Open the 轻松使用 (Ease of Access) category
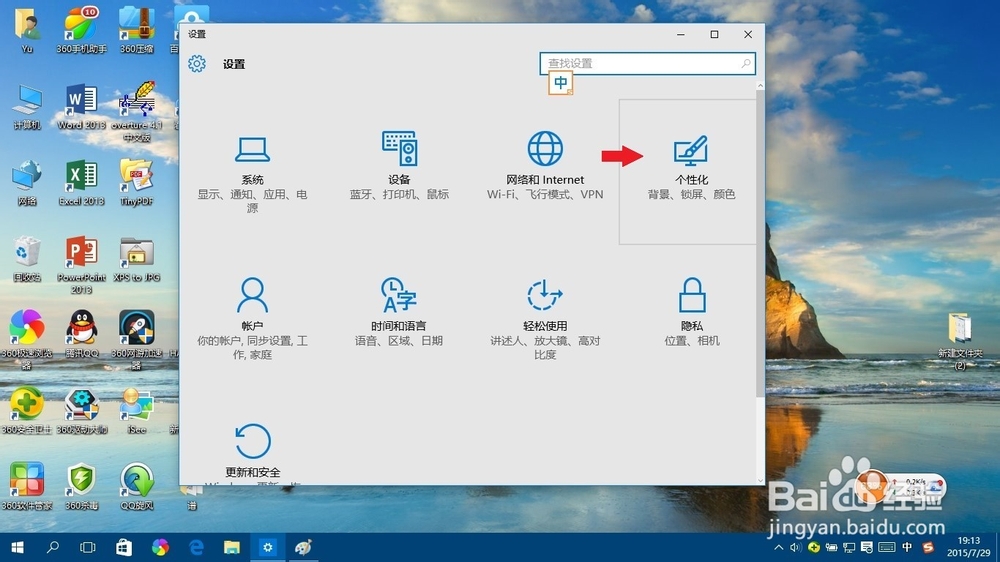 coord(545,318)
